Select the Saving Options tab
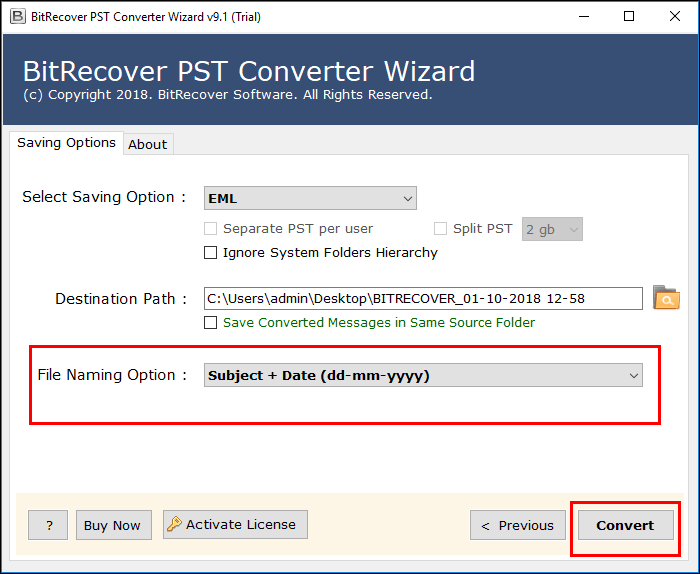 pos(66,143)
